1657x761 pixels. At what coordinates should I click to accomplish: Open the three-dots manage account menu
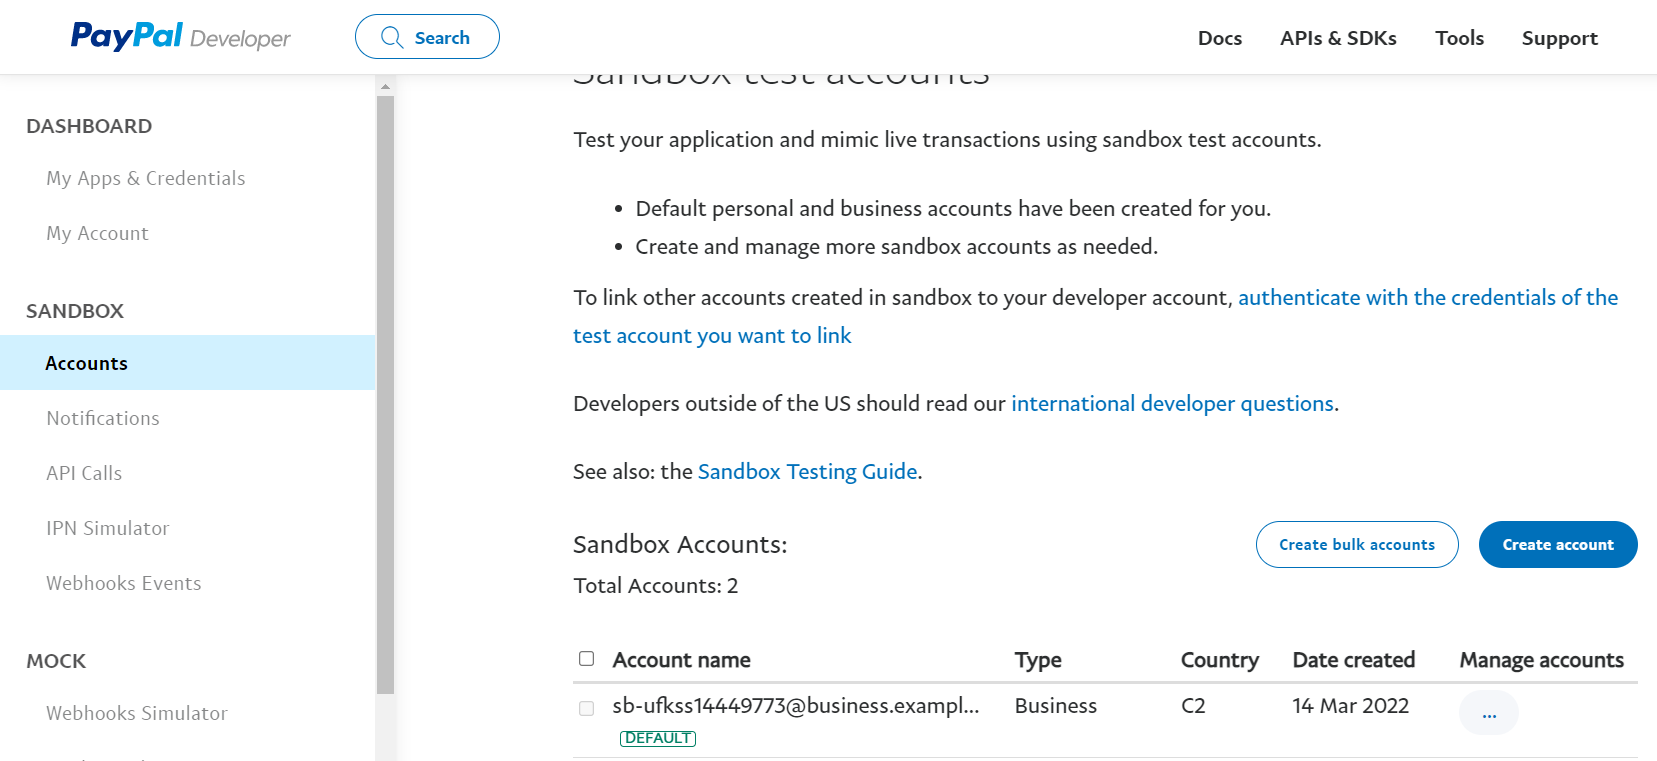click(1488, 714)
